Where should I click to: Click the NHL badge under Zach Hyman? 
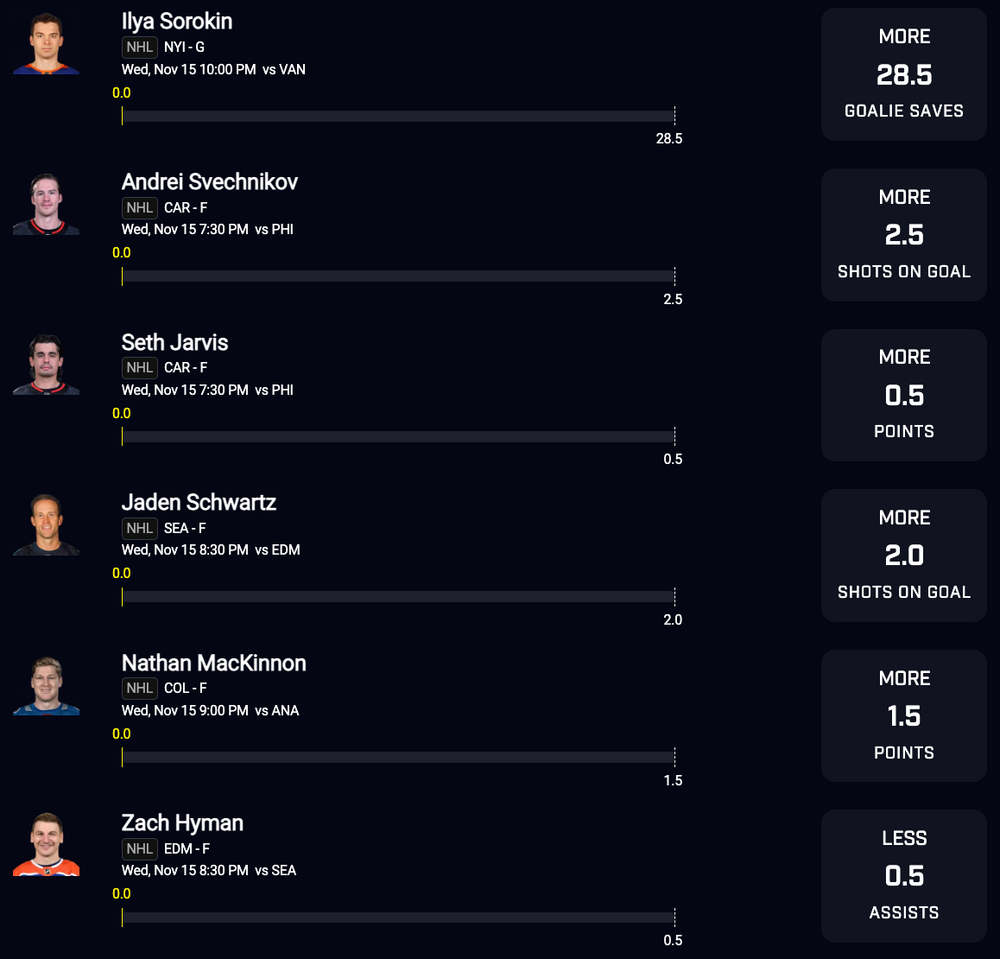[140, 849]
